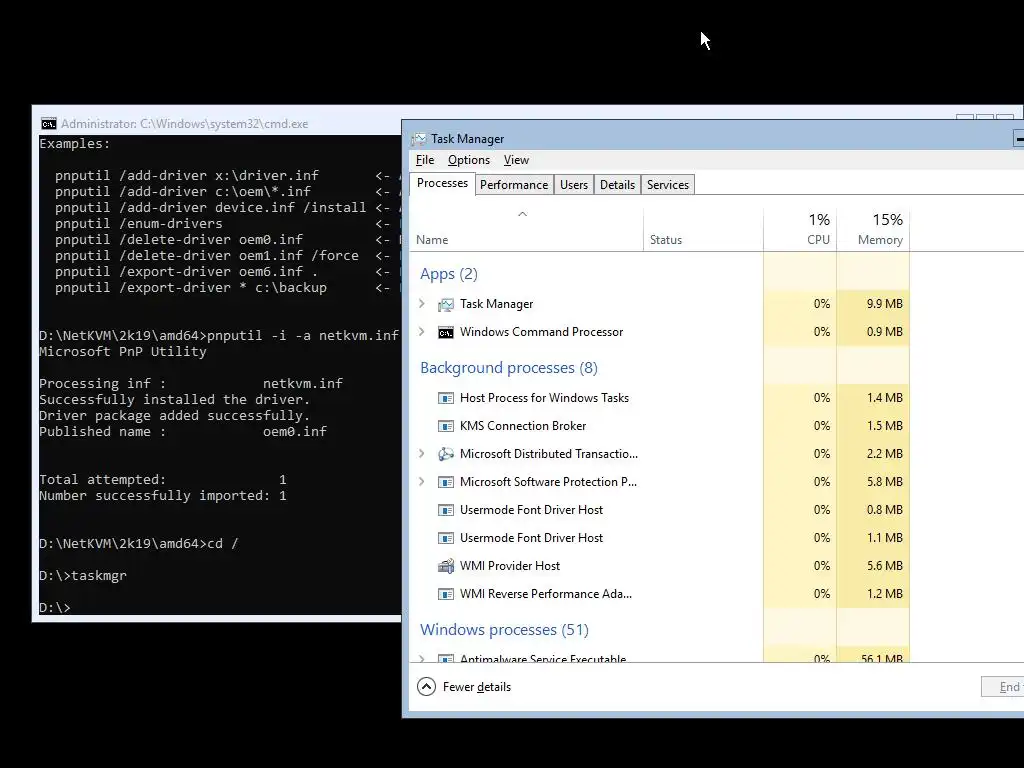The image size is (1024, 768).
Task: Select WMI Reverse Performance Ada... row
Action: 660,594
